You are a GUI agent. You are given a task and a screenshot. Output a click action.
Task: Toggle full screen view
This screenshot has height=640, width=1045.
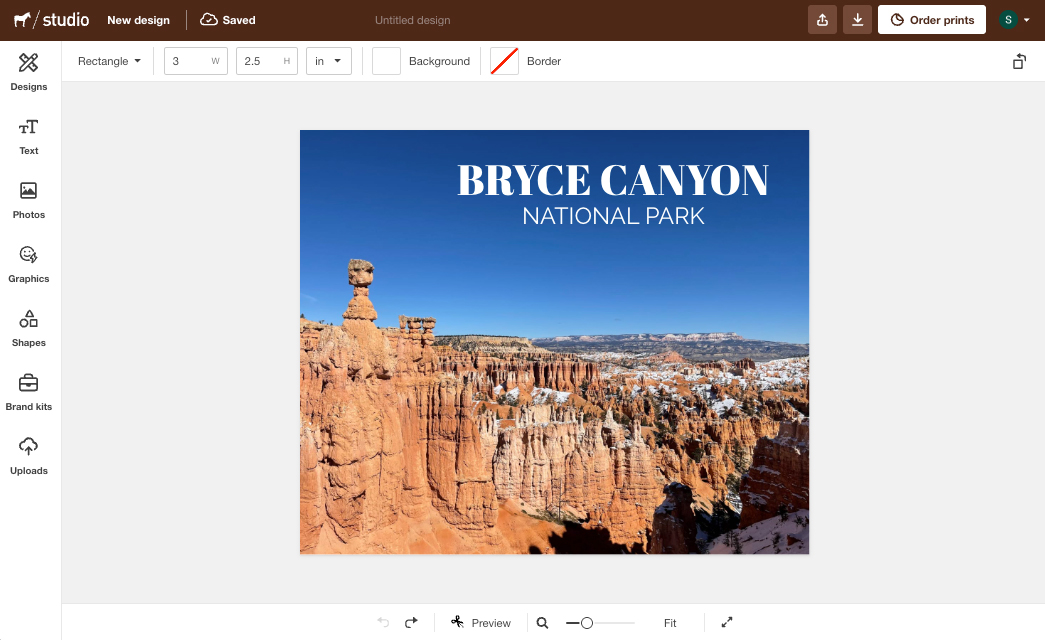click(x=727, y=622)
